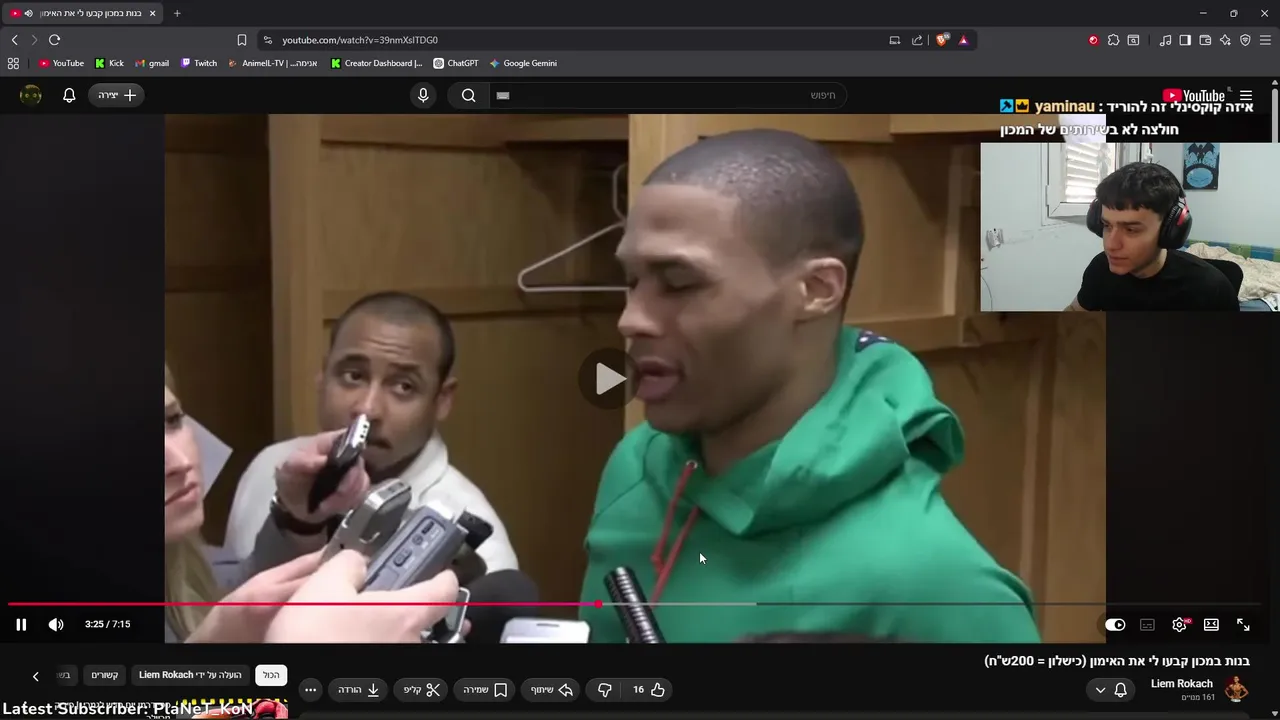
Task: Create a clip with קליפ scissors button
Action: pyautogui.click(x=422, y=689)
